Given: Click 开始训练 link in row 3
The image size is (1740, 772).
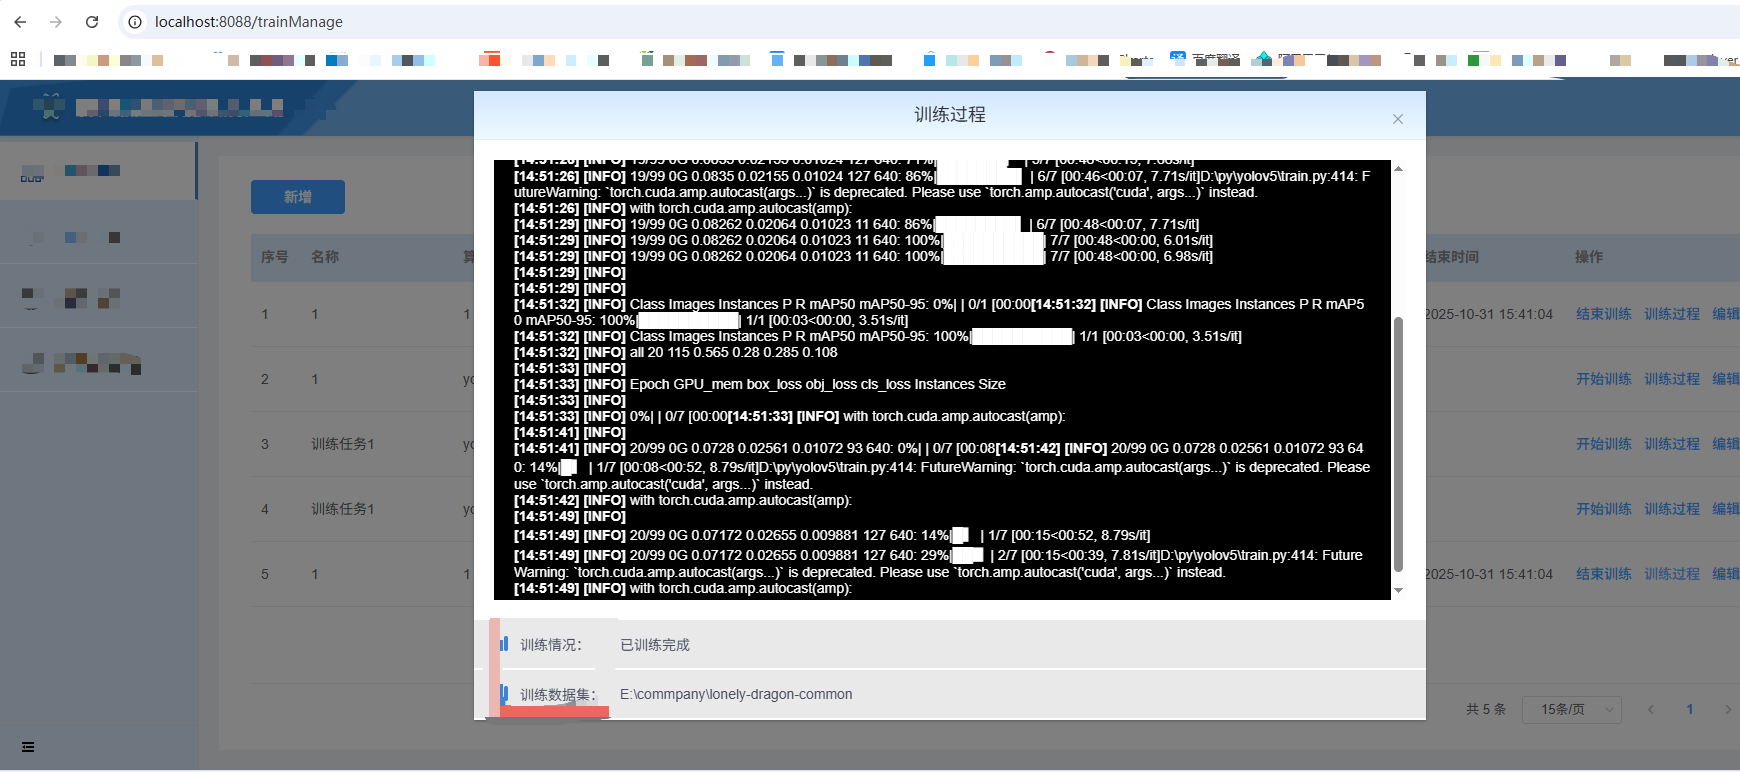Looking at the screenshot, I should 1603,444.
